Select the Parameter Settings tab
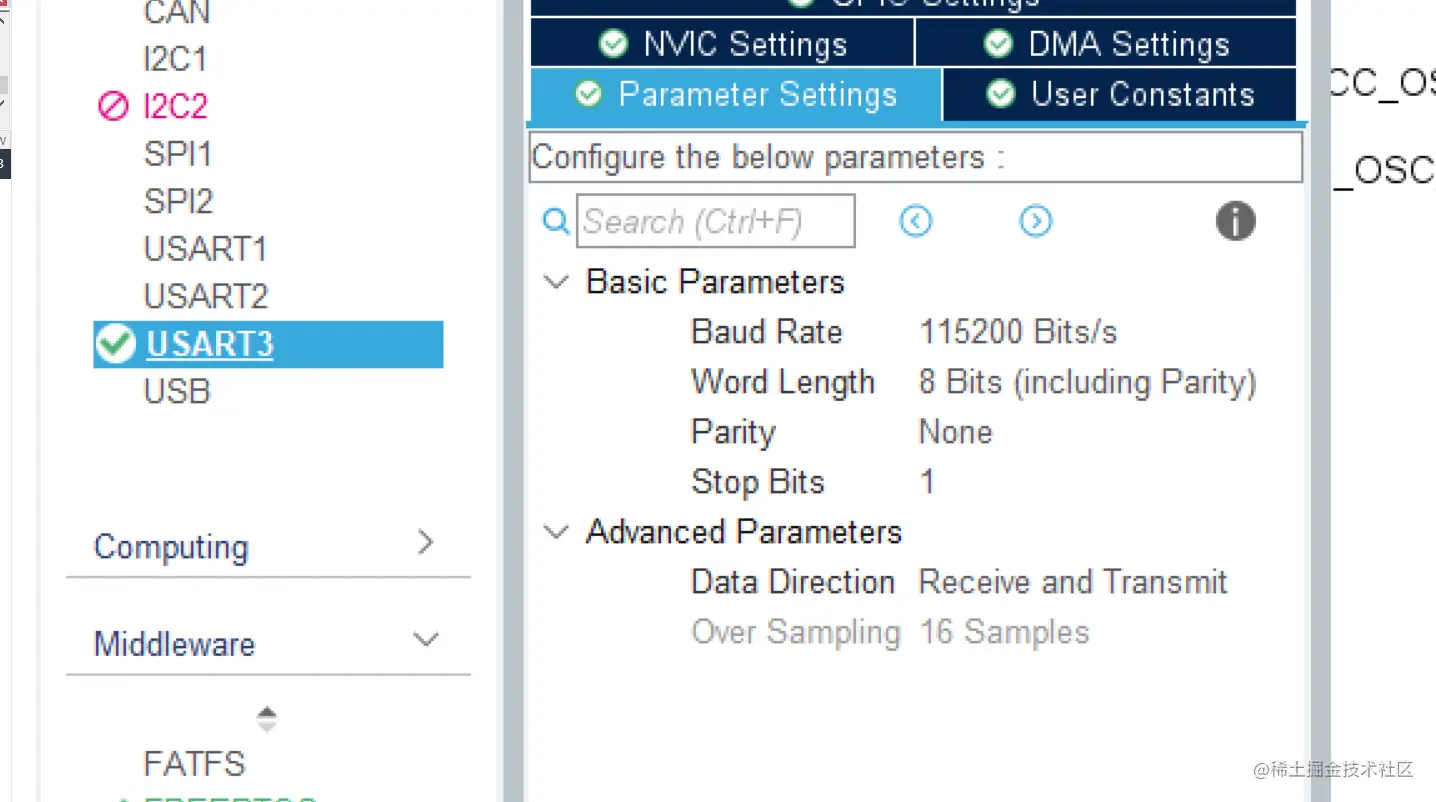This screenshot has width=1436, height=802. (736, 94)
